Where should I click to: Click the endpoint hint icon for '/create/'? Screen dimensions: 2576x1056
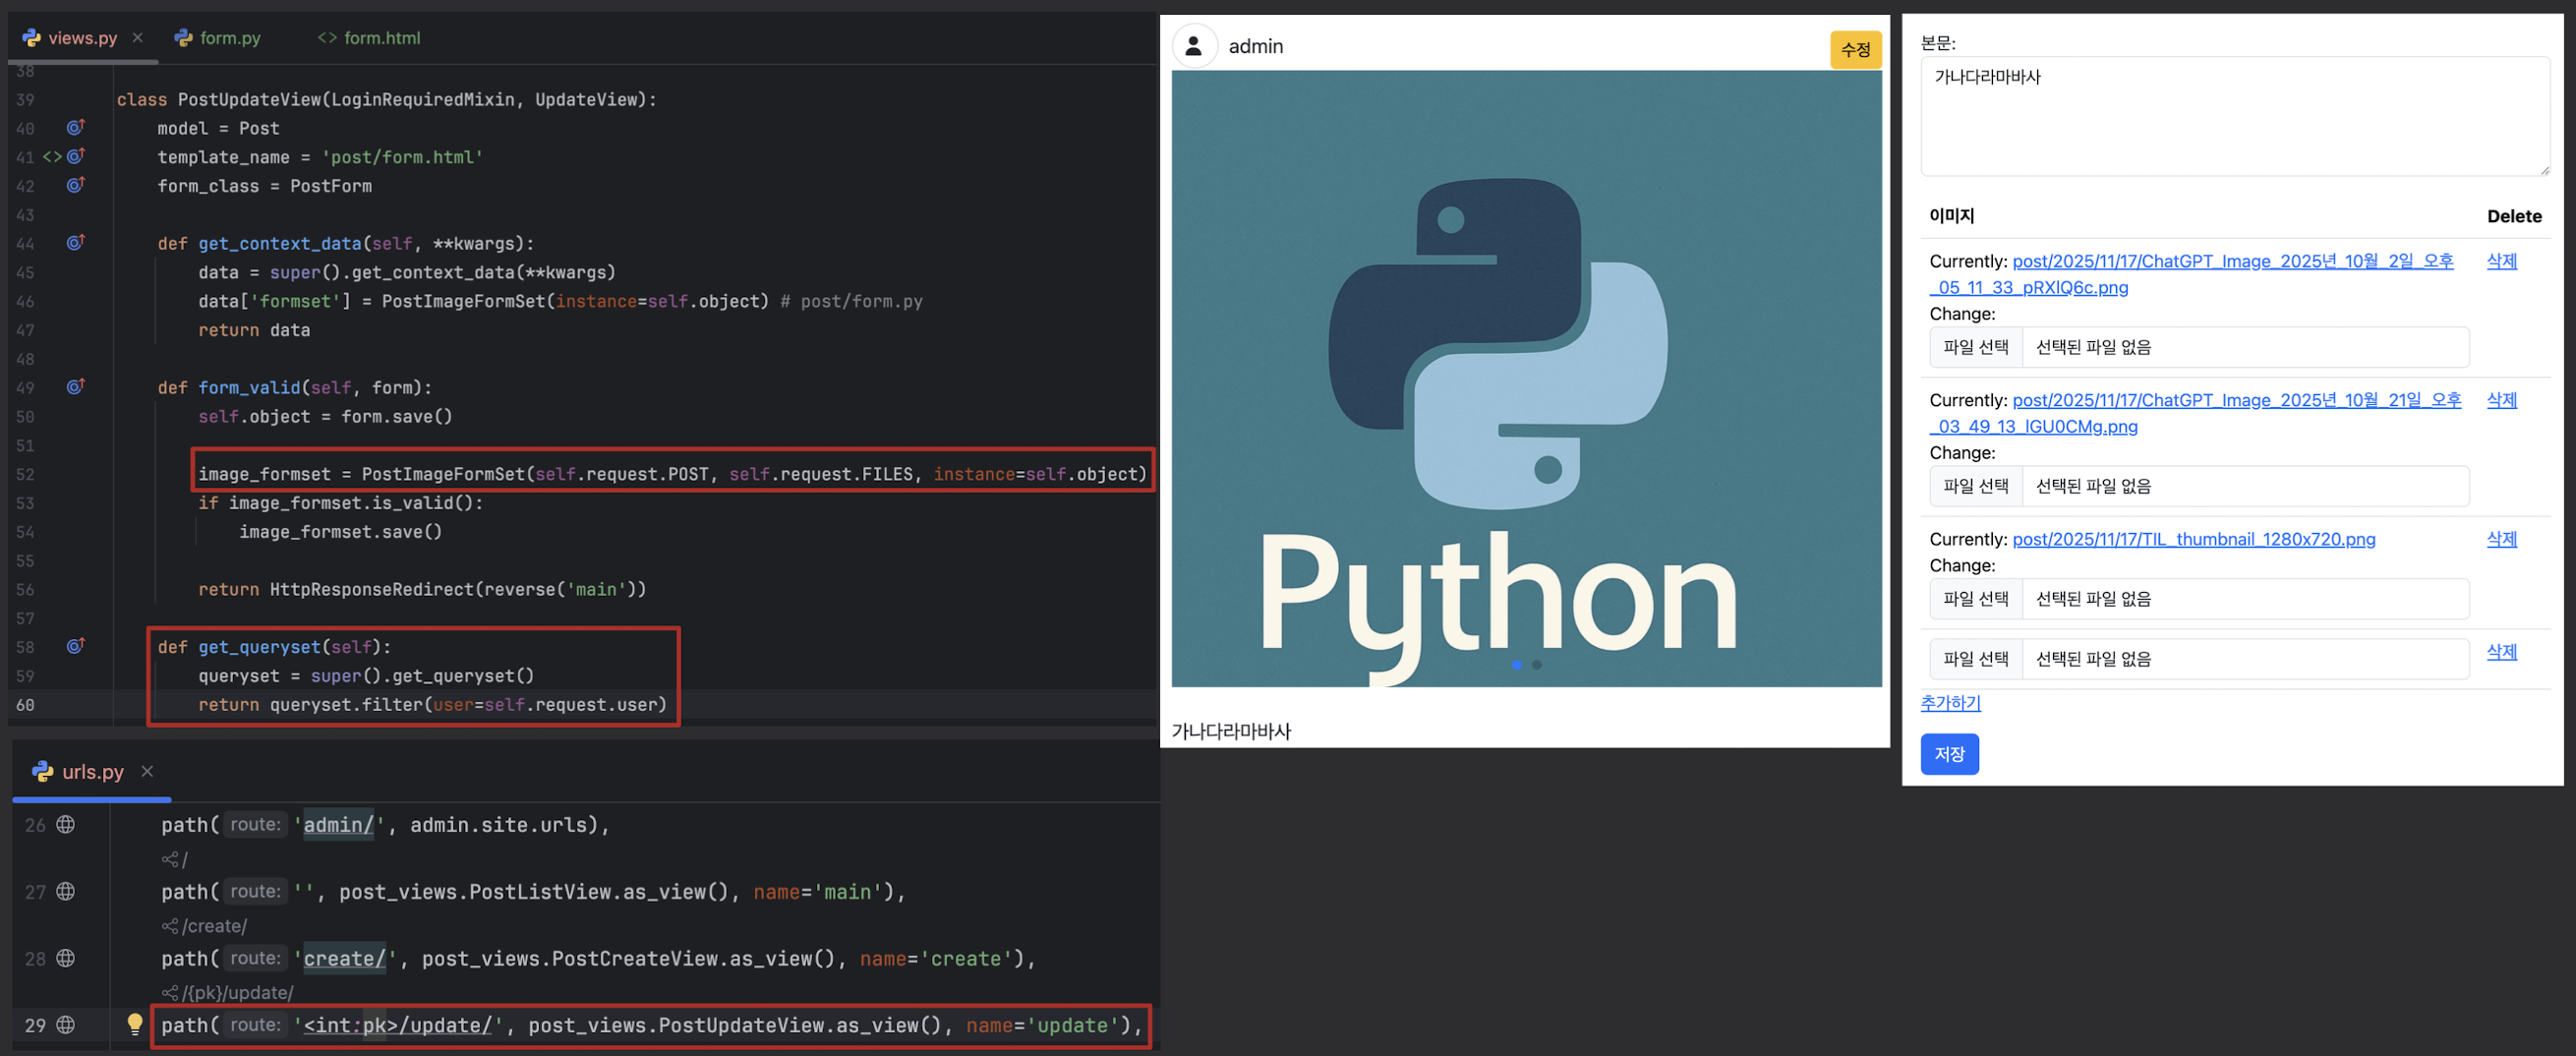170,927
